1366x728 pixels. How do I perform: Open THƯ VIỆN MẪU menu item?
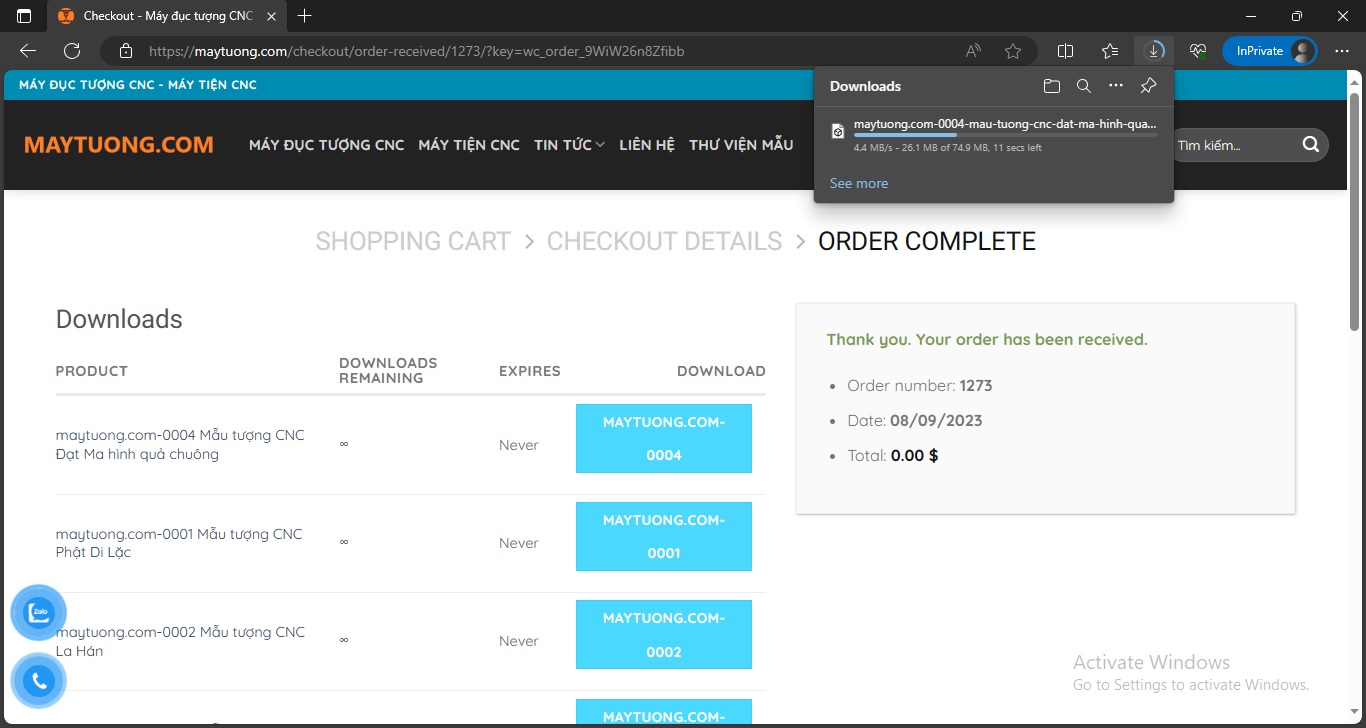click(x=741, y=145)
